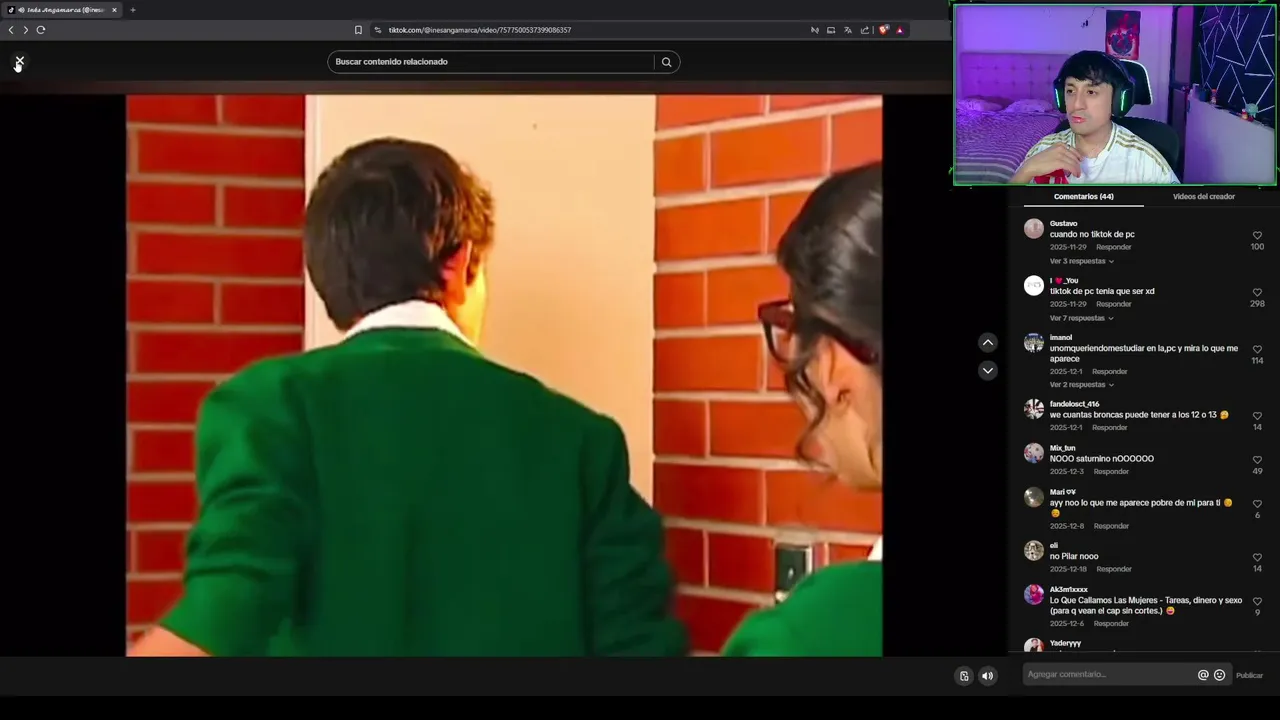This screenshot has width=1280, height=720.
Task: Close the 'Inés Angamarca' browser tab
Action: click(114, 10)
